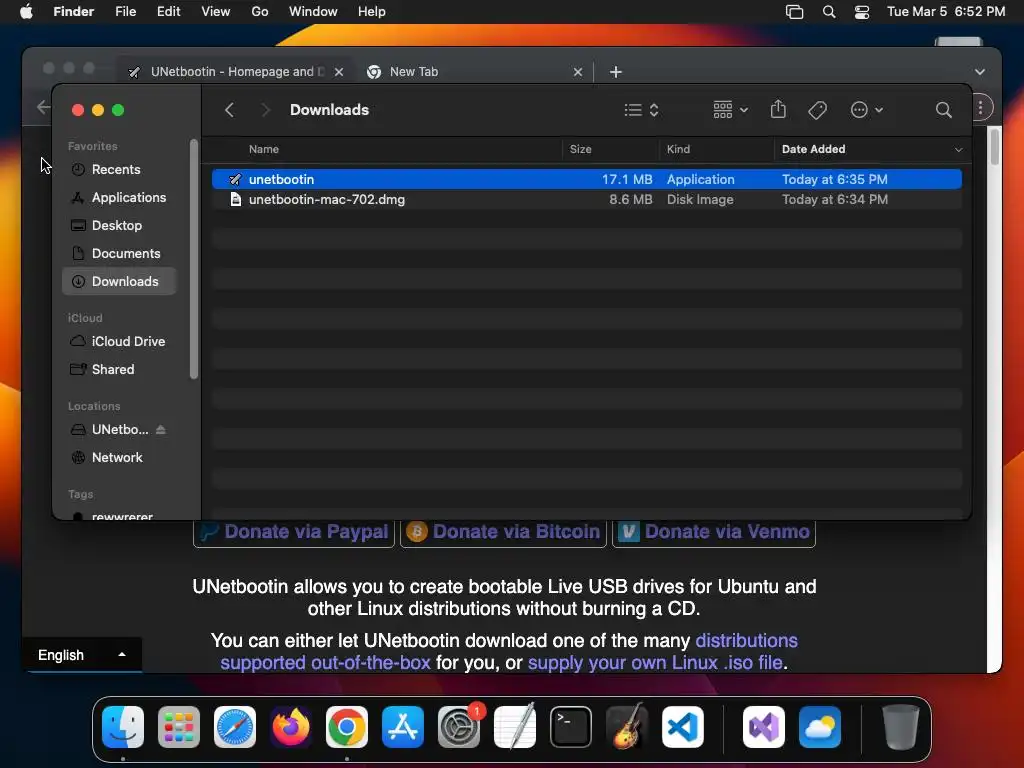This screenshot has height=768, width=1024.
Task: Go forward in Finder history
Action: 264,110
